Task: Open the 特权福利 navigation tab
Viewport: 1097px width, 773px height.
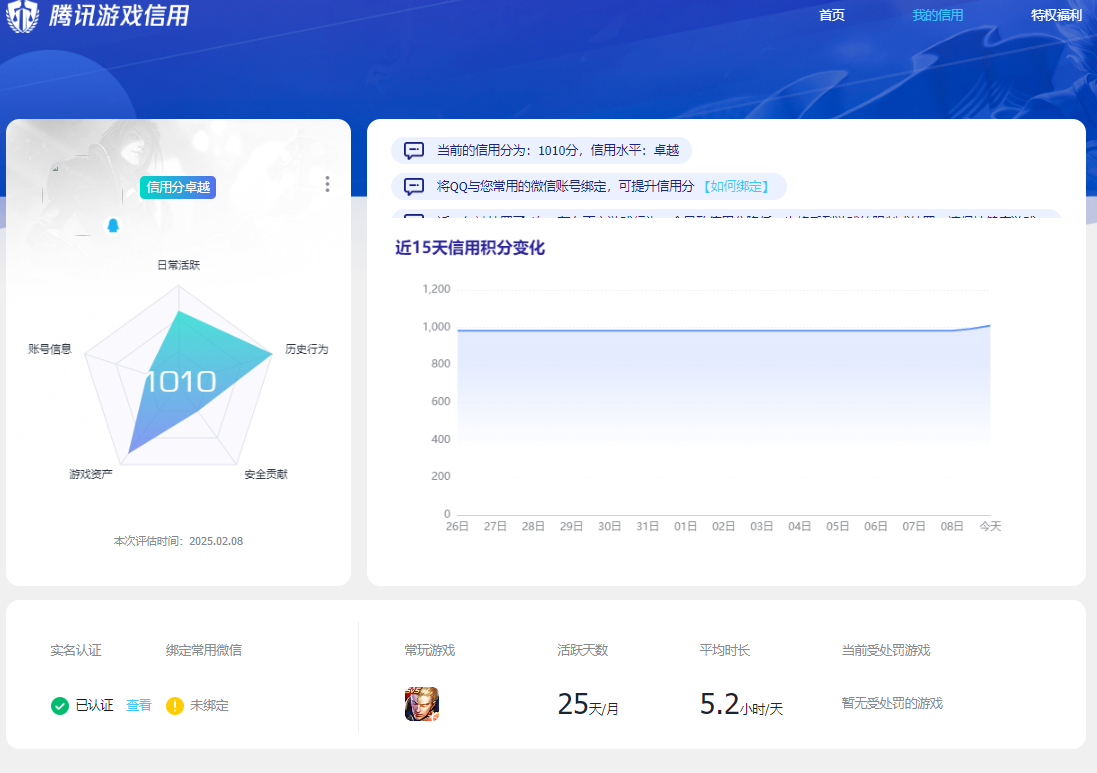Action: click(1056, 15)
